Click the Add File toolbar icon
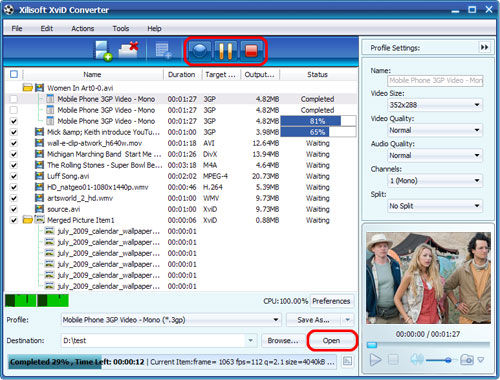This screenshot has height=380, width=500. tap(103, 51)
